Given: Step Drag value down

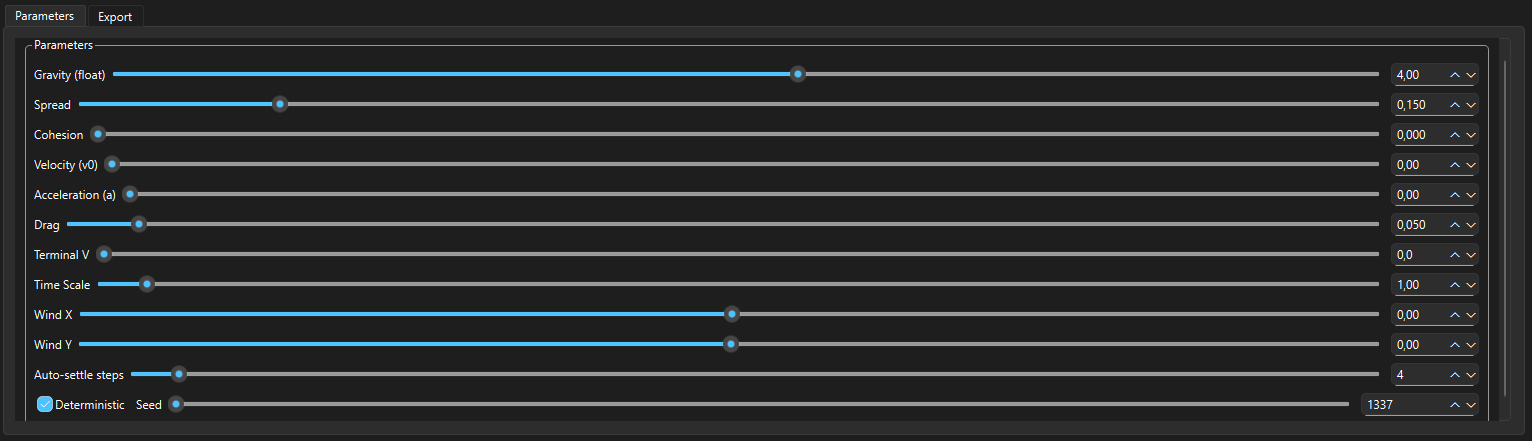Looking at the screenshot, I should 1470,225.
